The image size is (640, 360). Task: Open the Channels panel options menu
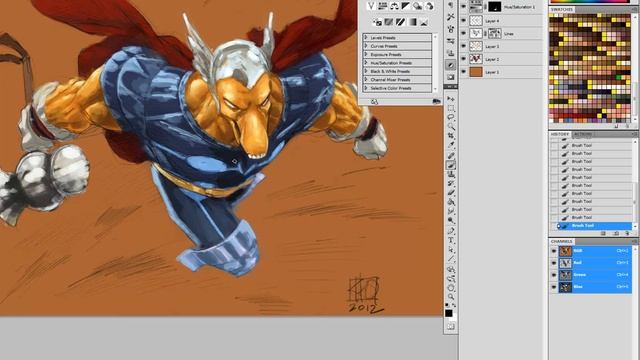pos(634,241)
